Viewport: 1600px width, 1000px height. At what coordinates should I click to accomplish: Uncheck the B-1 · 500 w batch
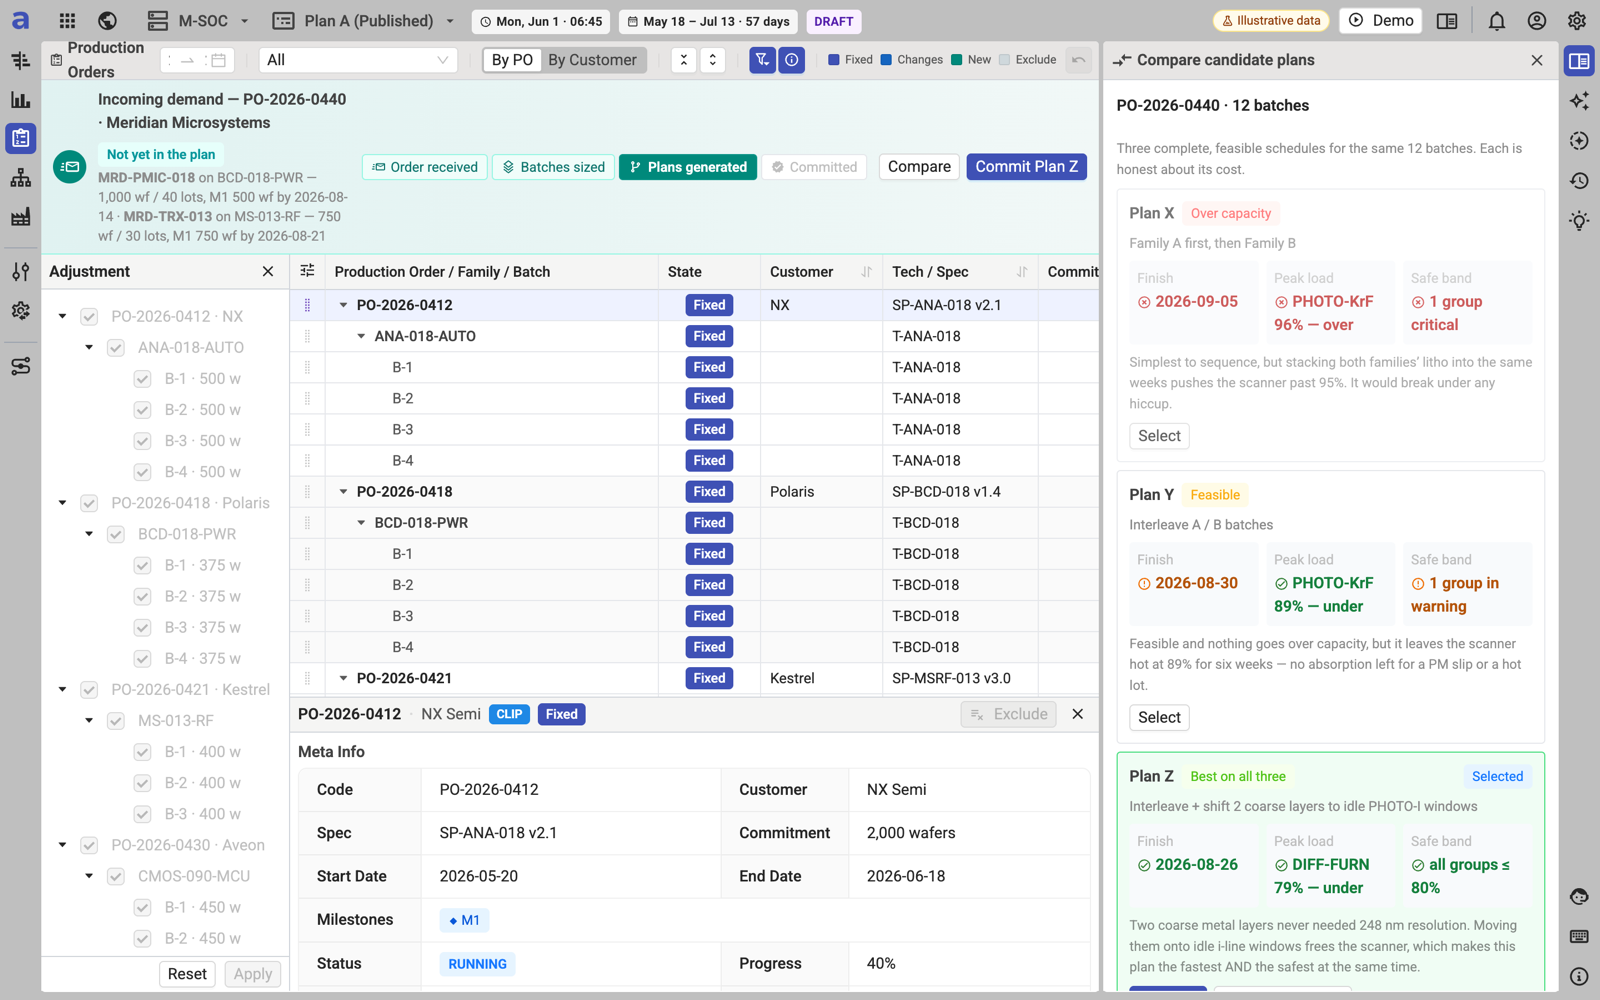tap(143, 378)
